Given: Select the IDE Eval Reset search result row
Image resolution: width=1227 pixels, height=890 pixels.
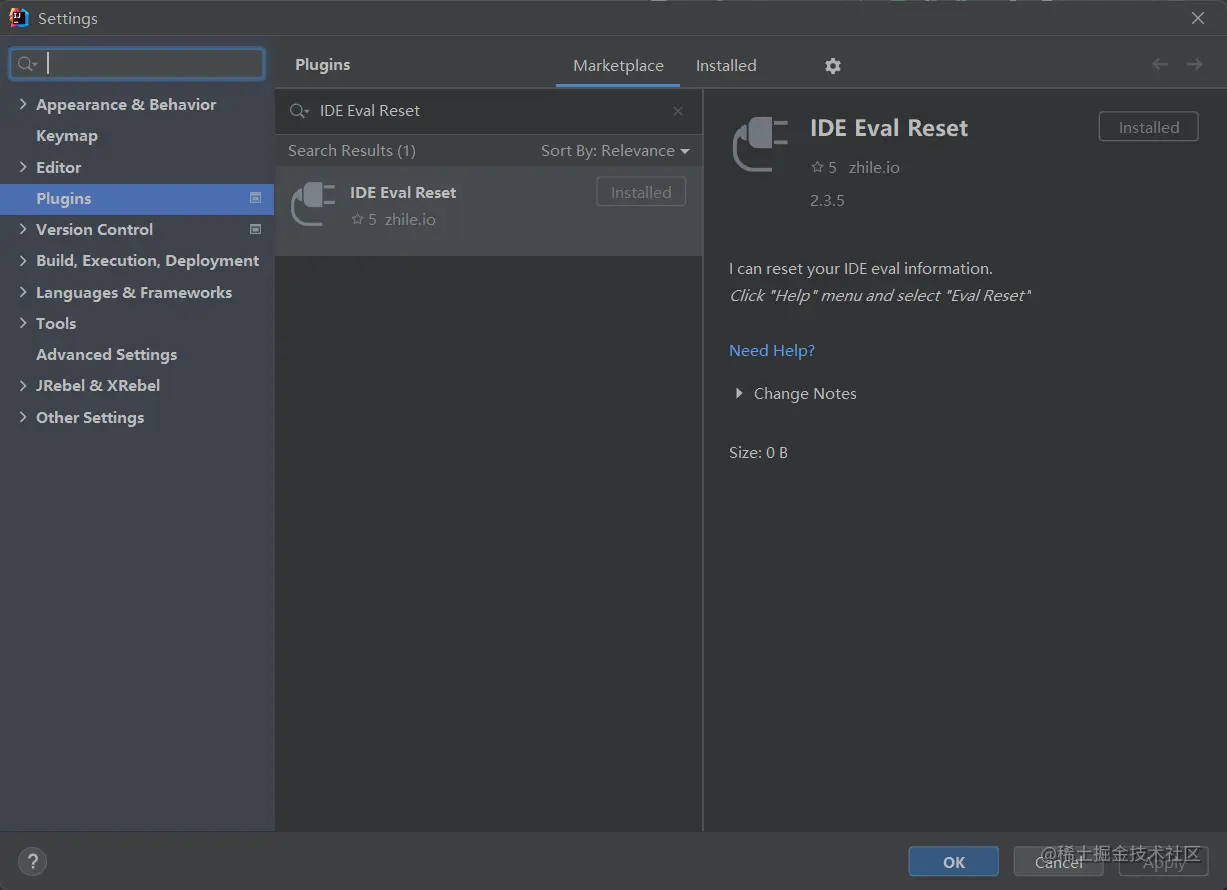Looking at the screenshot, I should point(489,211).
